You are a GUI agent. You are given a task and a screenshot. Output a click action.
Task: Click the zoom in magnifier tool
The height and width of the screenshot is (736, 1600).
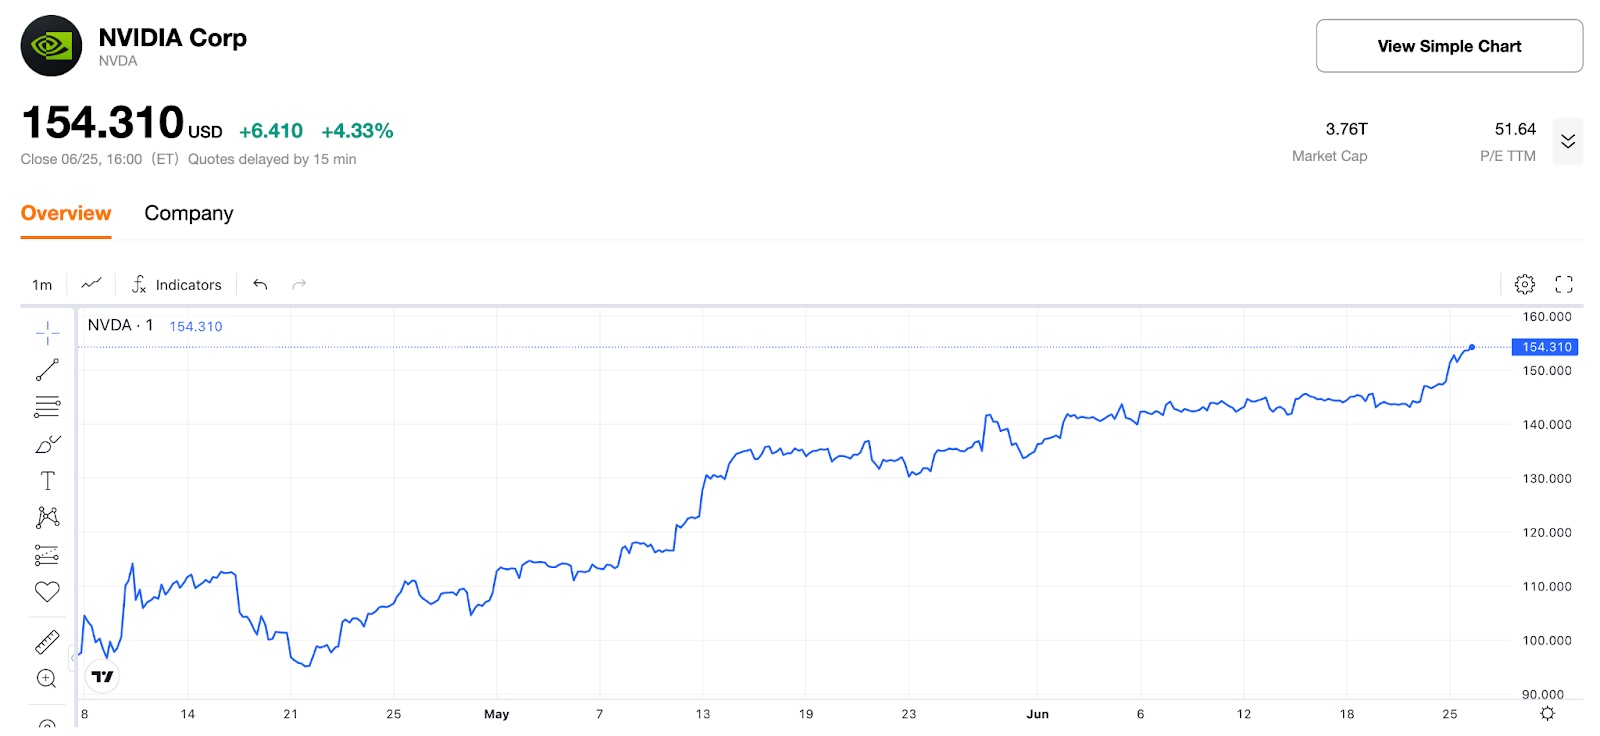(x=47, y=679)
